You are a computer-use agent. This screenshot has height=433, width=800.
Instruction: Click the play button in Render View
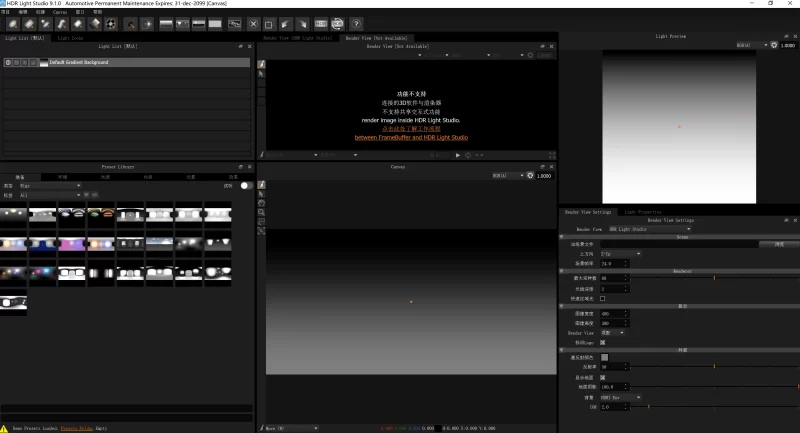pos(458,155)
